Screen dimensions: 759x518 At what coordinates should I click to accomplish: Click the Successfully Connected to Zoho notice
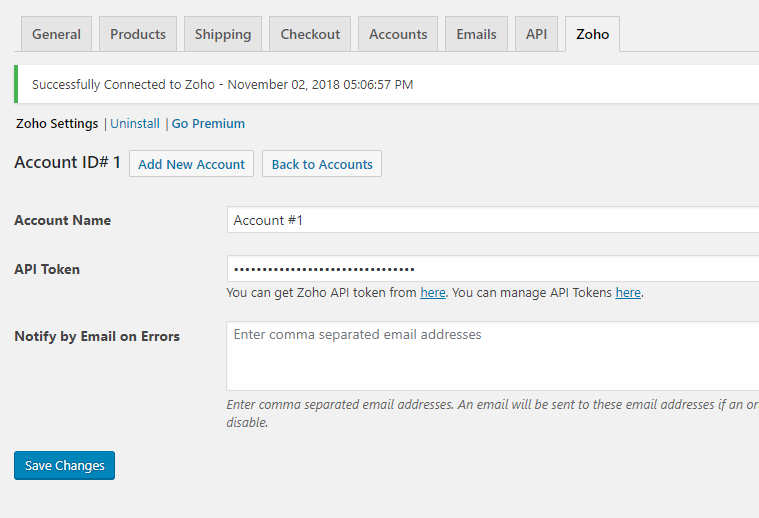pos(223,84)
